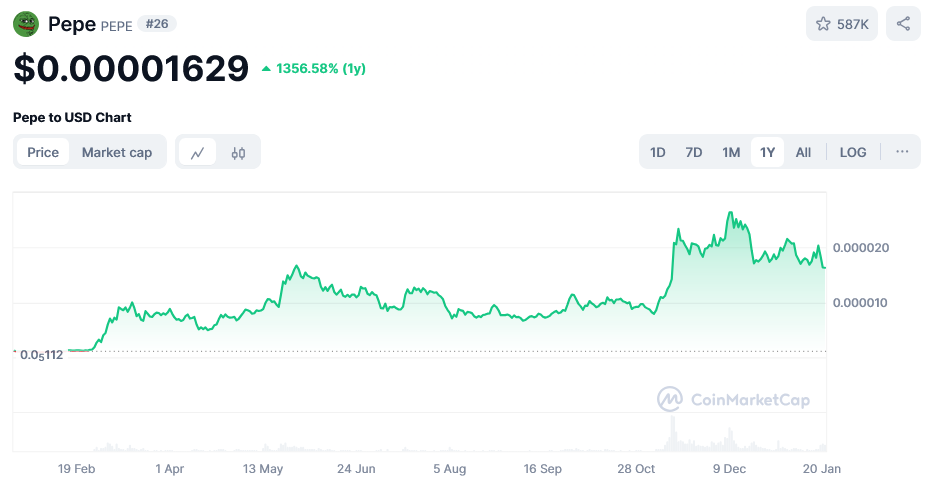Click the 1356.58% (1y) change label
Screen dimensions: 928x502
[314, 69]
